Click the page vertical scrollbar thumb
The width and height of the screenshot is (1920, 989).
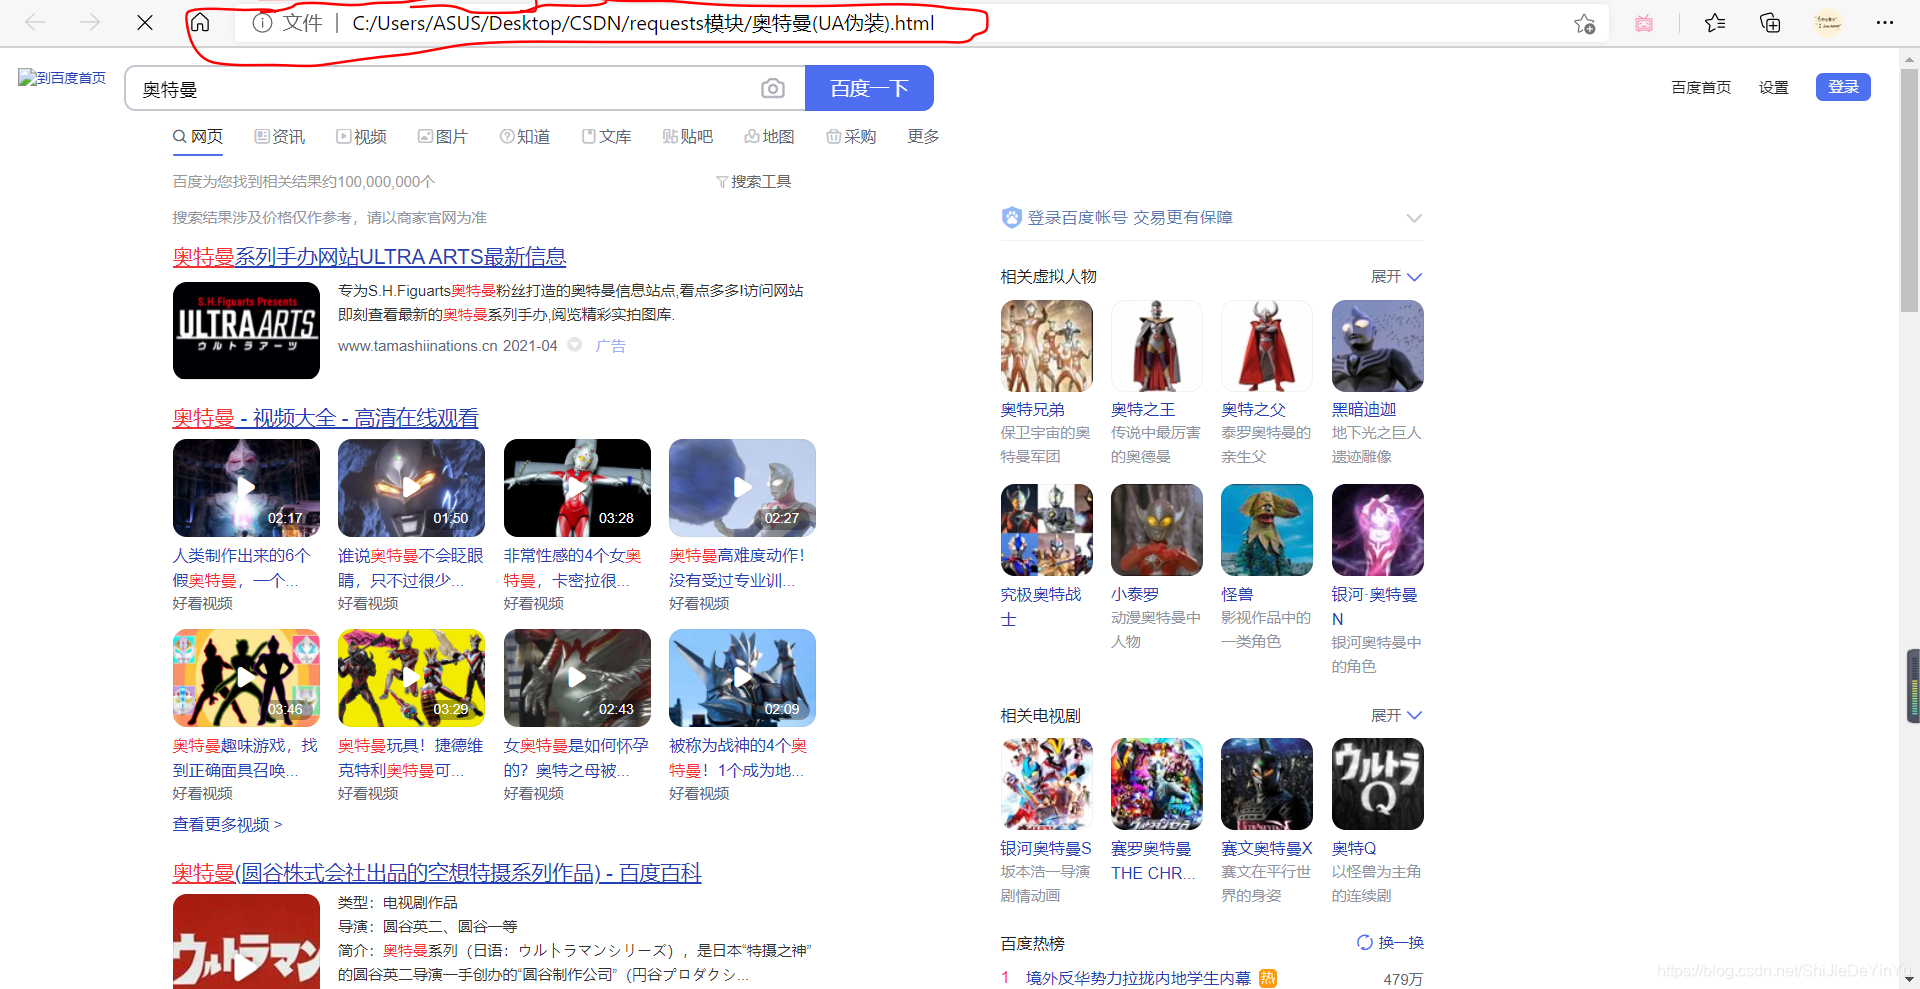[1909, 190]
